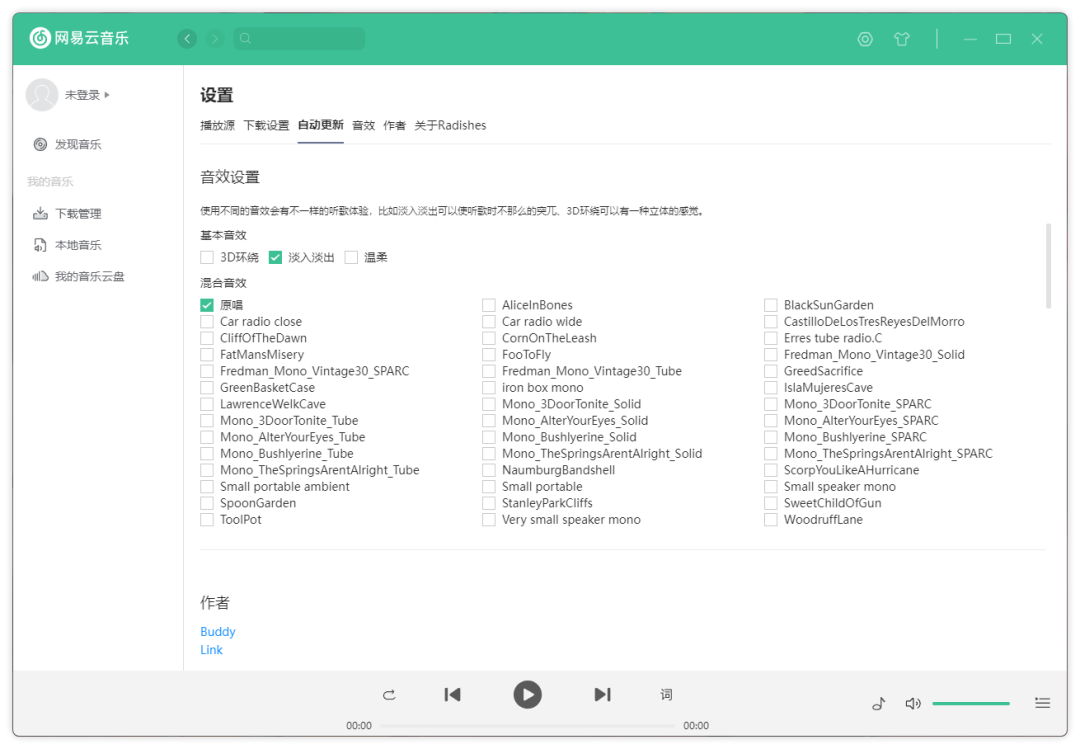Skip to the previous track

453,695
